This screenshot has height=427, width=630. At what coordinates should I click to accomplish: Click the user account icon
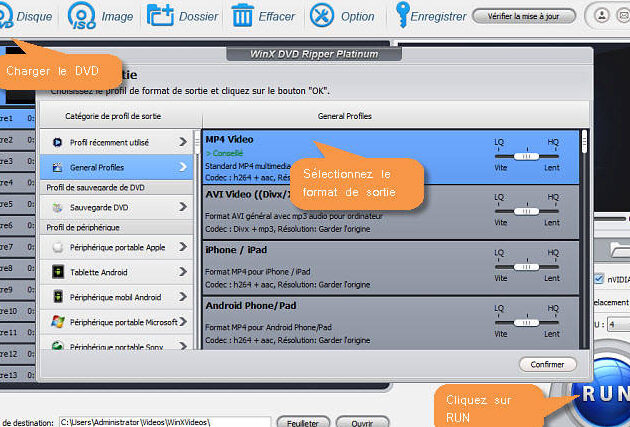[x=602, y=16]
